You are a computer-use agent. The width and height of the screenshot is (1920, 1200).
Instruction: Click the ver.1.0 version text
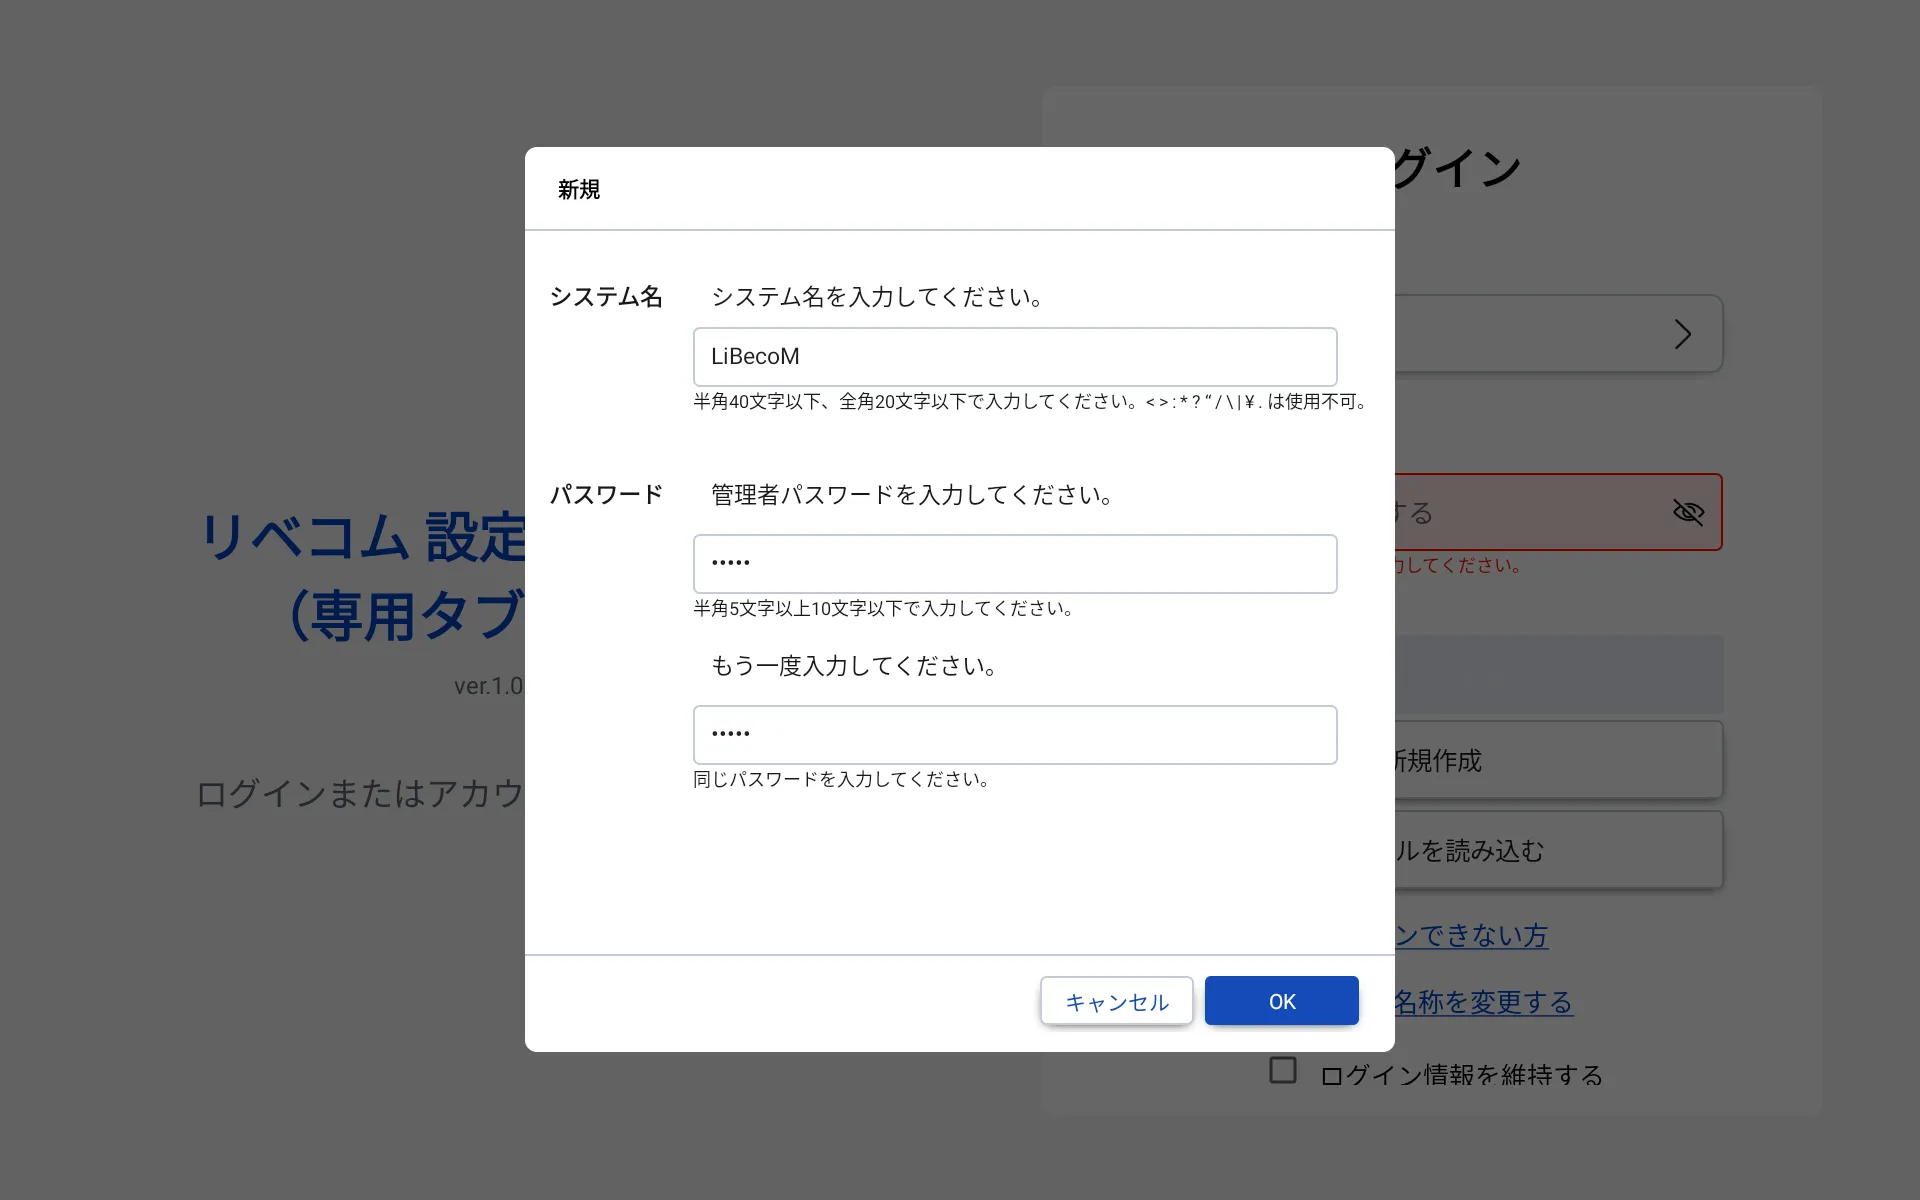488,686
